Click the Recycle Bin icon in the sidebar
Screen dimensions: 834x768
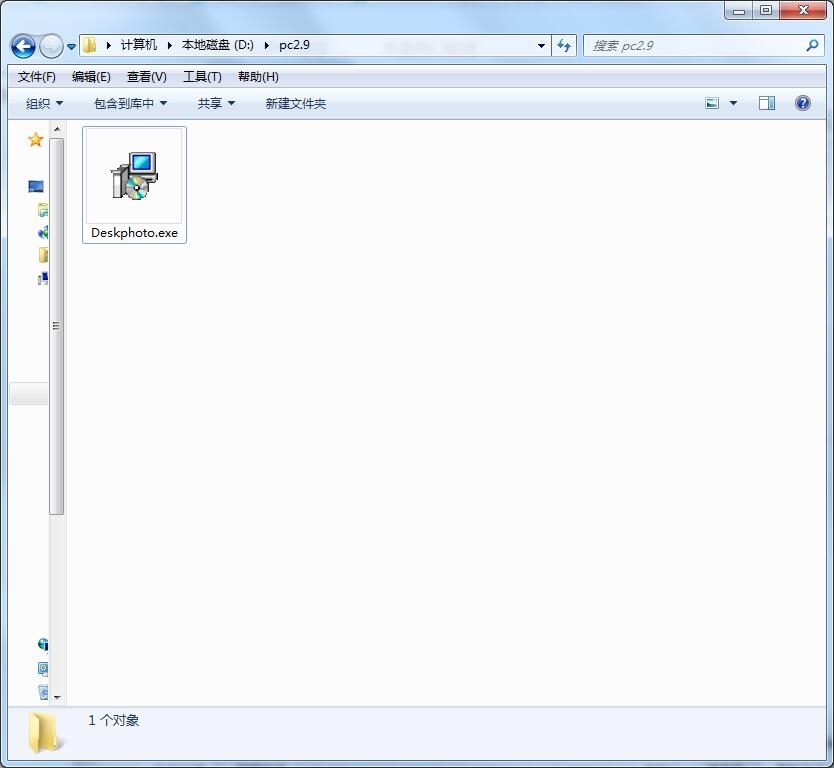(x=43, y=691)
